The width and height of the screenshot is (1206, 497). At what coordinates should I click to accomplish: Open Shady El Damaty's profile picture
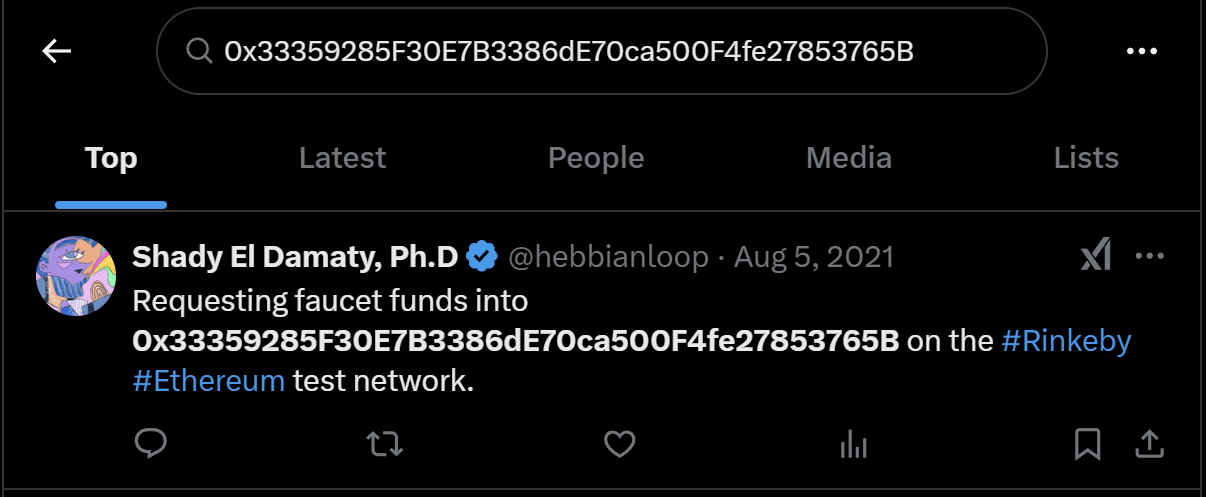(x=76, y=276)
